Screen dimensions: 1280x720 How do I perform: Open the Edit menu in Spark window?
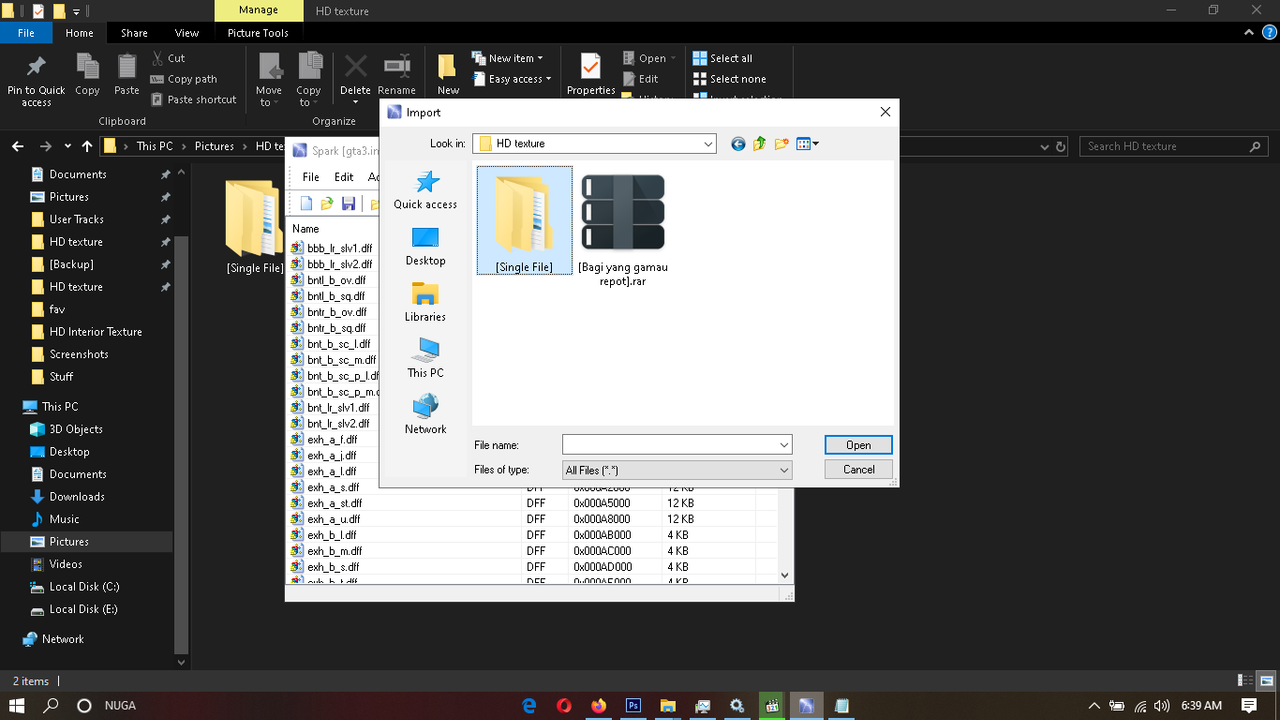(344, 177)
